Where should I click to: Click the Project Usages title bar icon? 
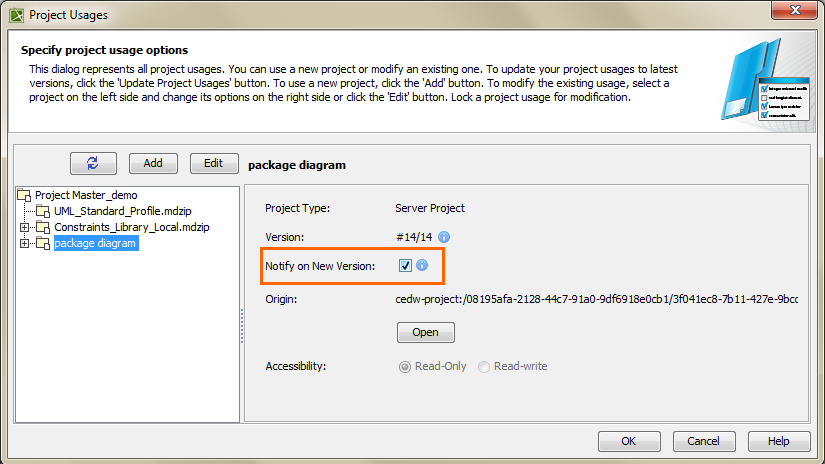pyautogui.click(x=16, y=15)
